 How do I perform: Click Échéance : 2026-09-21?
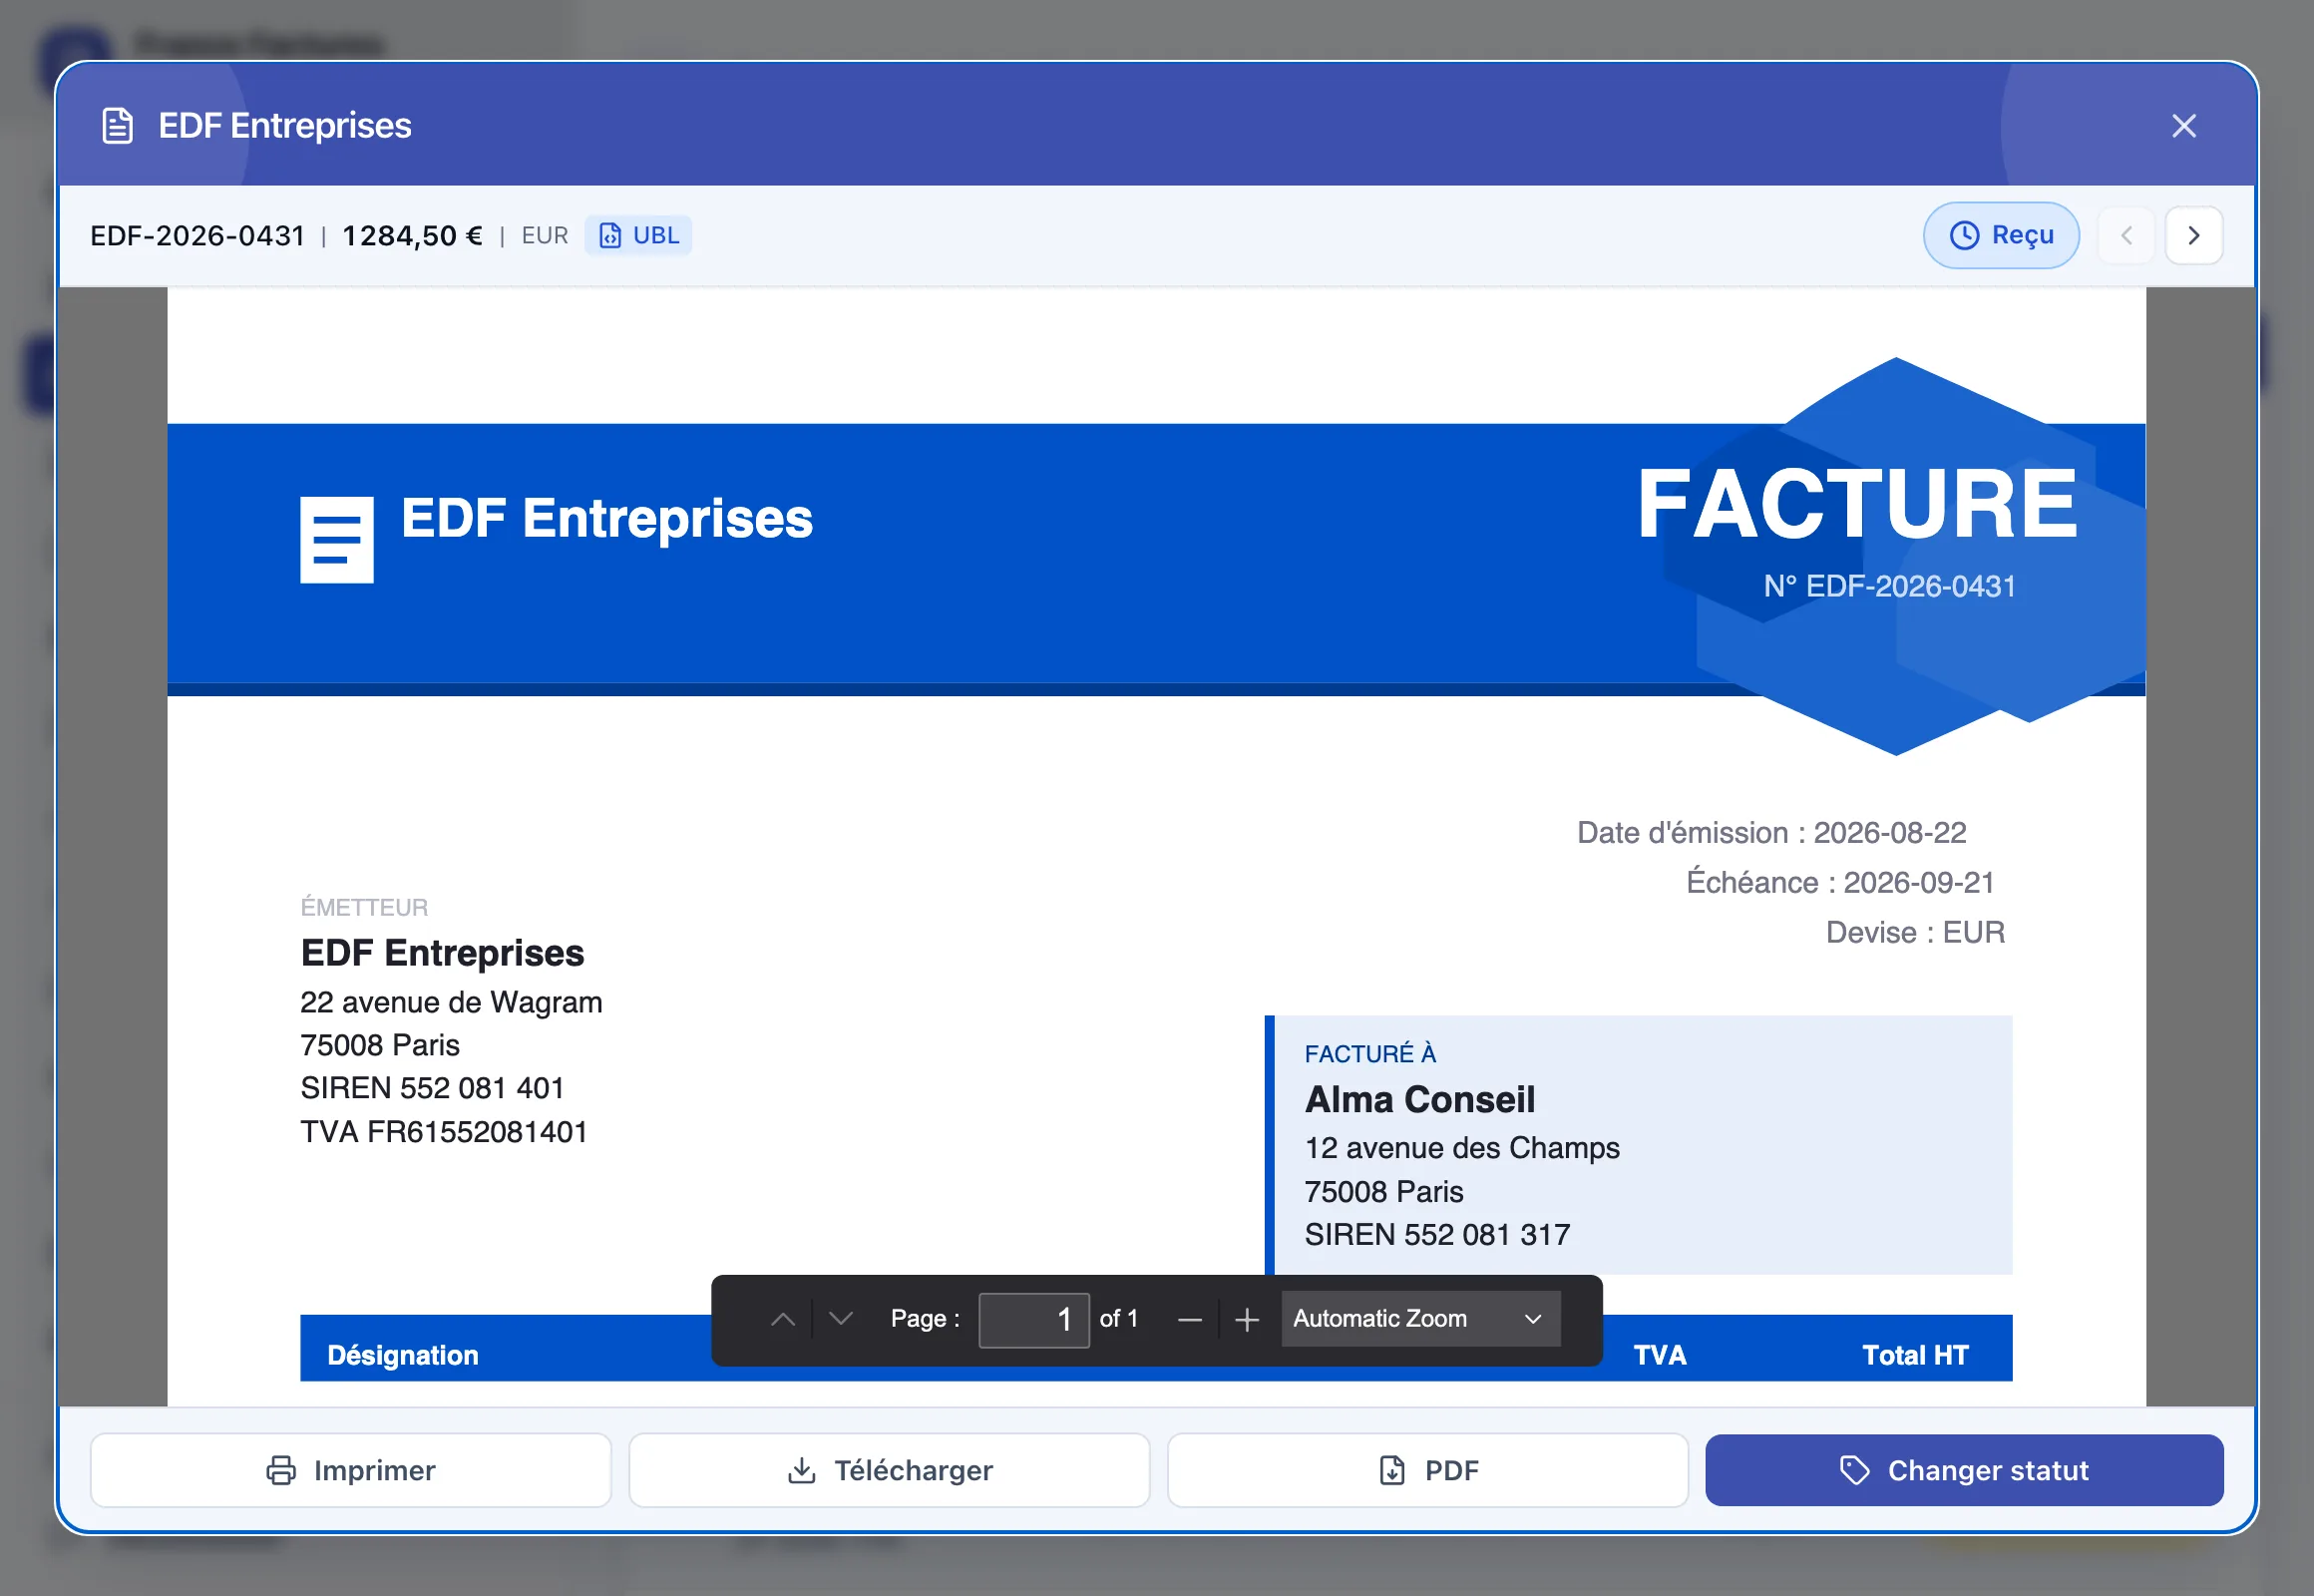1840,883
